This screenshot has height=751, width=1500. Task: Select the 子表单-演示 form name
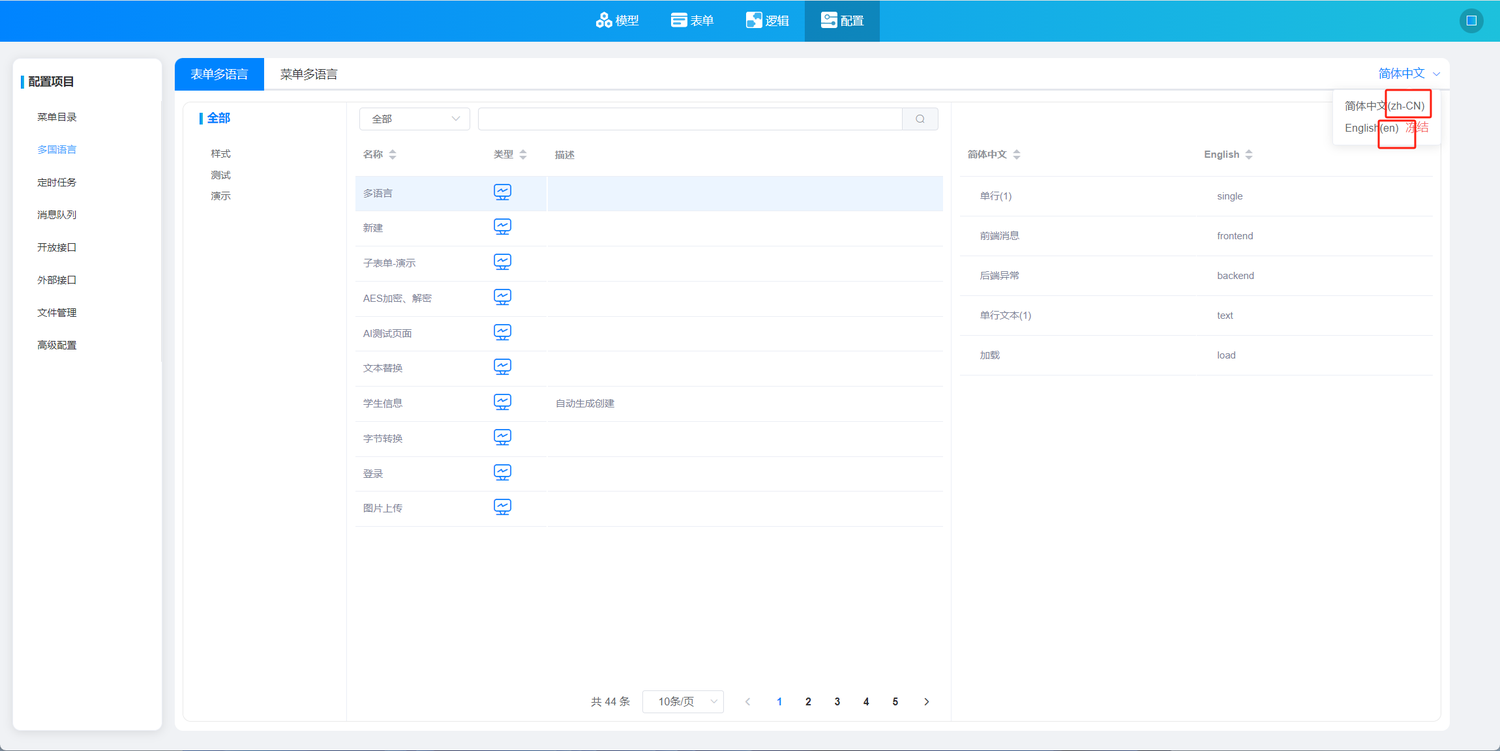(389, 263)
